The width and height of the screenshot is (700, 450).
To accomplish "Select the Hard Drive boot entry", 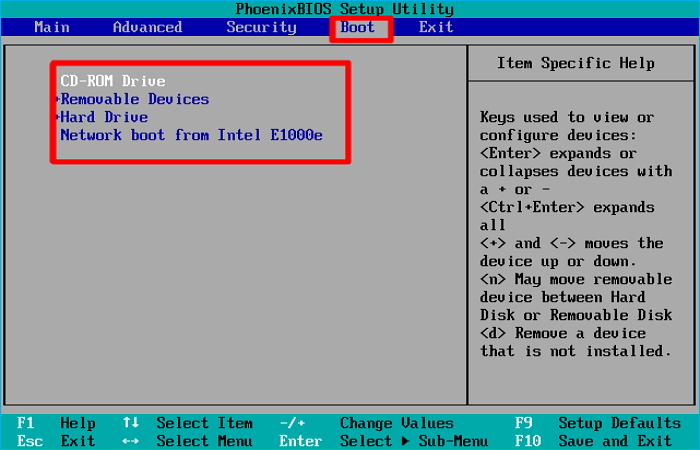I will (104, 117).
